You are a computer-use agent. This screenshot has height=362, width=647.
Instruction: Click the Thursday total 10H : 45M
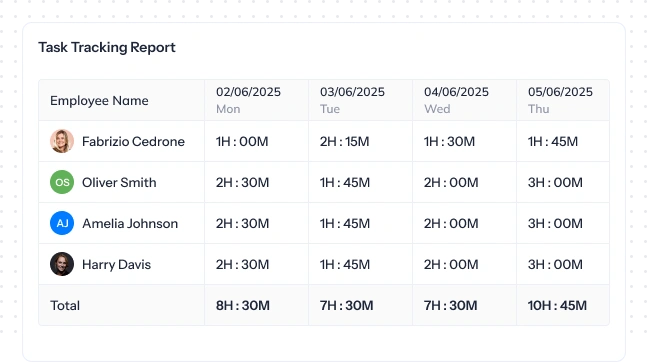pyautogui.click(x=557, y=305)
